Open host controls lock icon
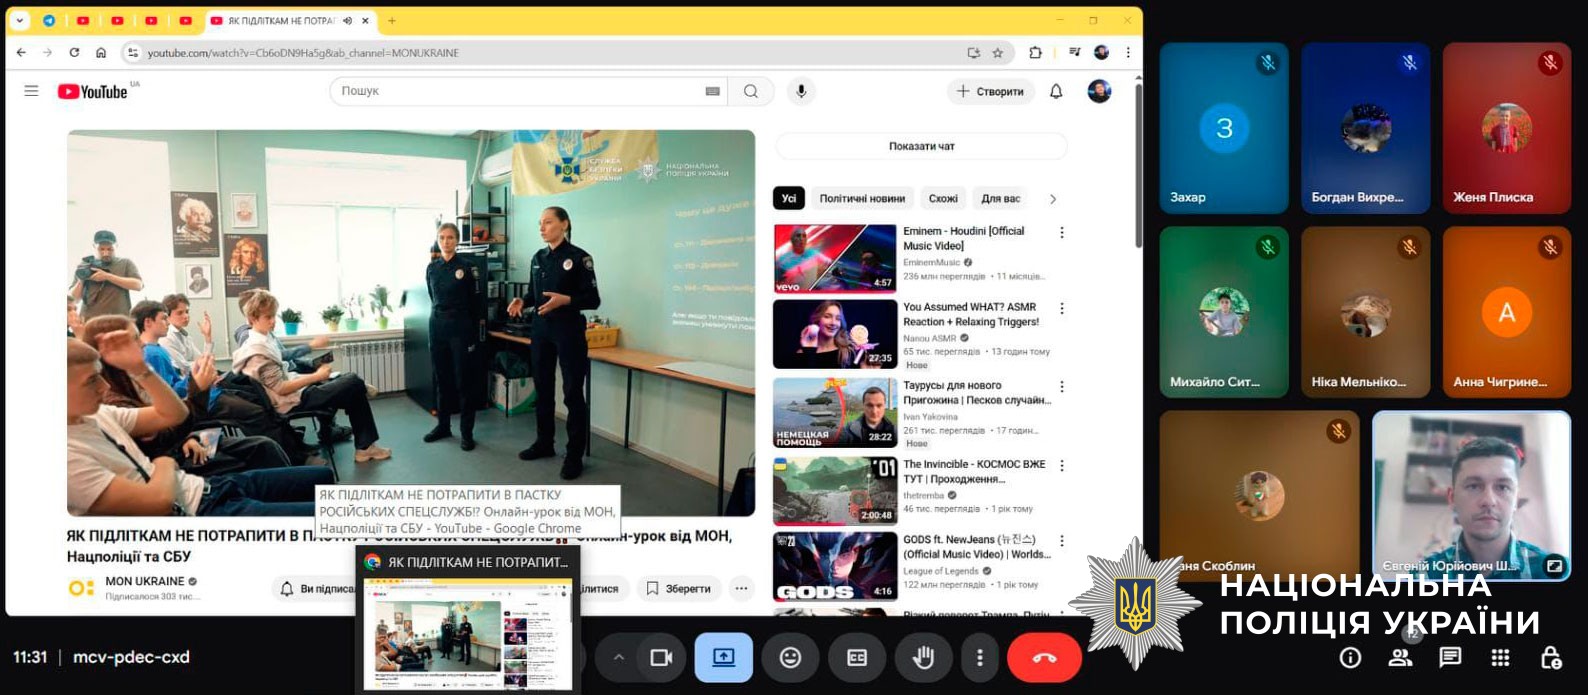Image resolution: width=1588 pixels, height=695 pixels. (1551, 657)
